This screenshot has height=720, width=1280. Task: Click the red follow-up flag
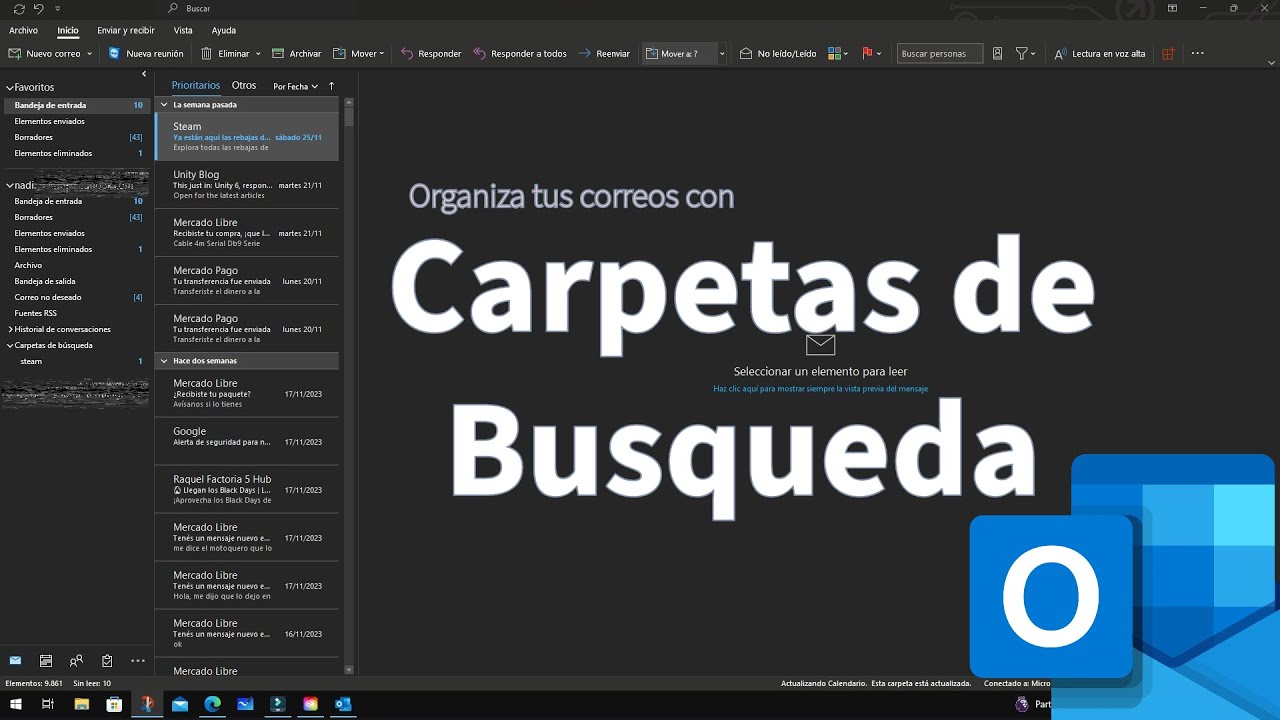pyautogui.click(x=867, y=54)
